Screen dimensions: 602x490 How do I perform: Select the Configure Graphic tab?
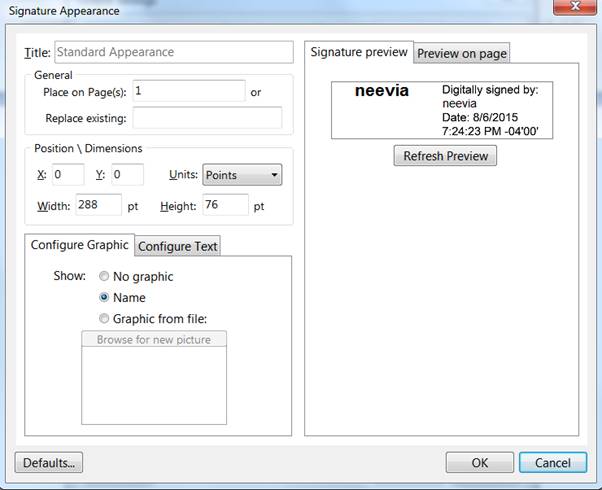point(79,245)
